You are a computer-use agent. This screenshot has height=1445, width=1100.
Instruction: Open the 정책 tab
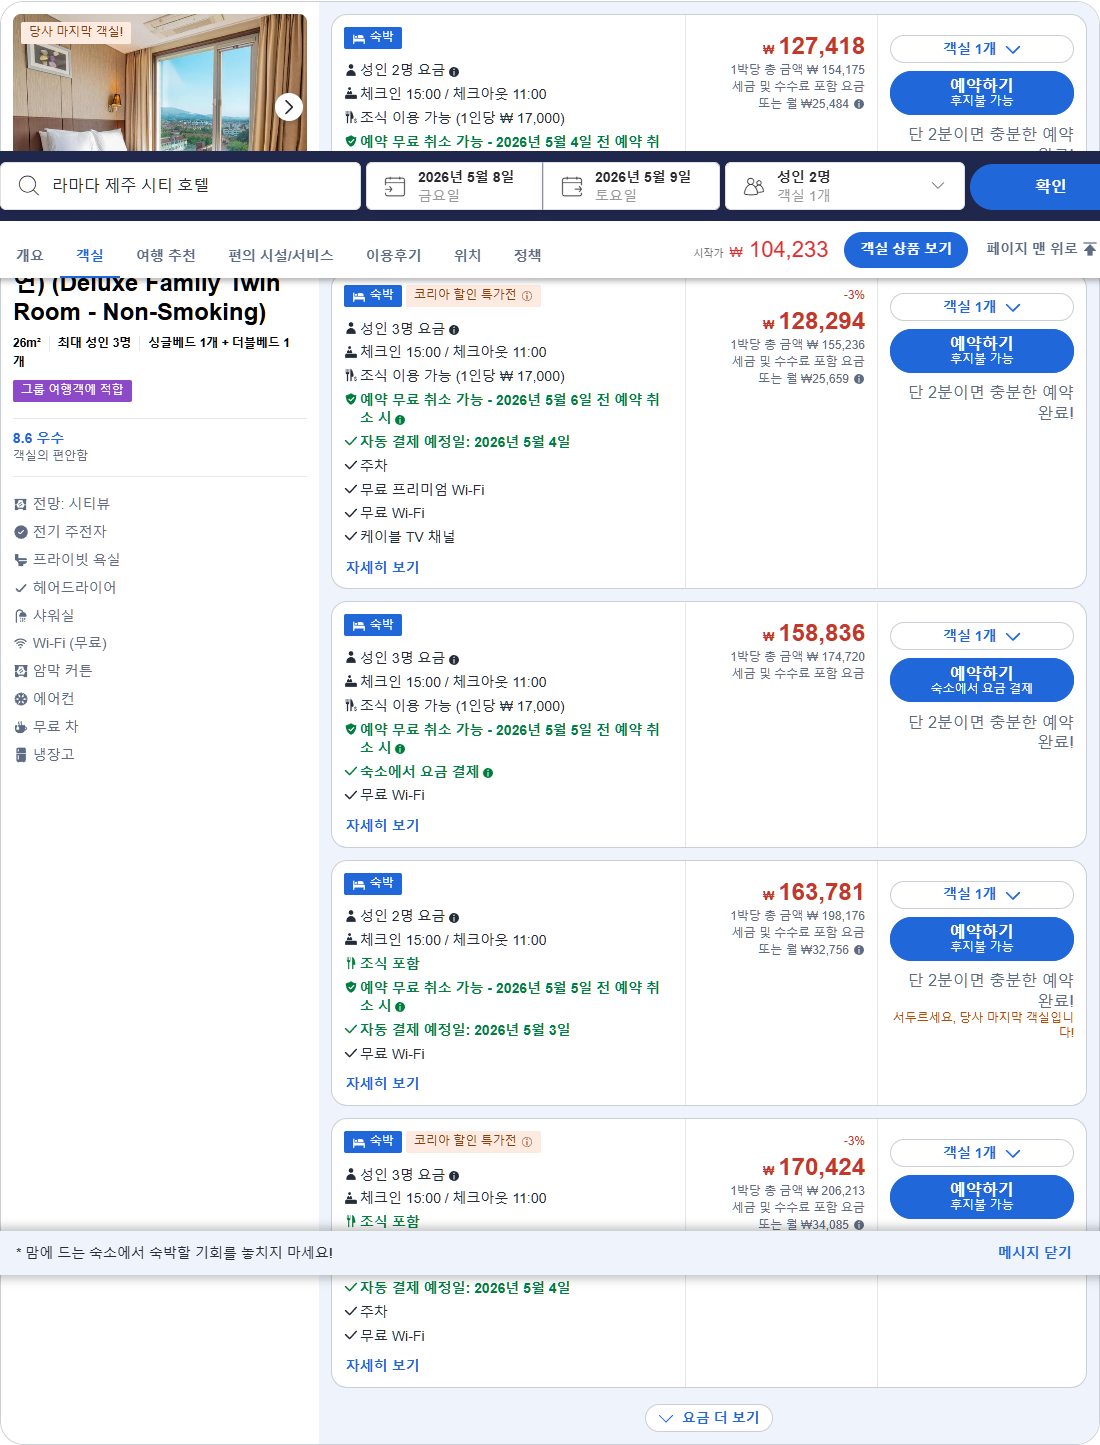528,256
